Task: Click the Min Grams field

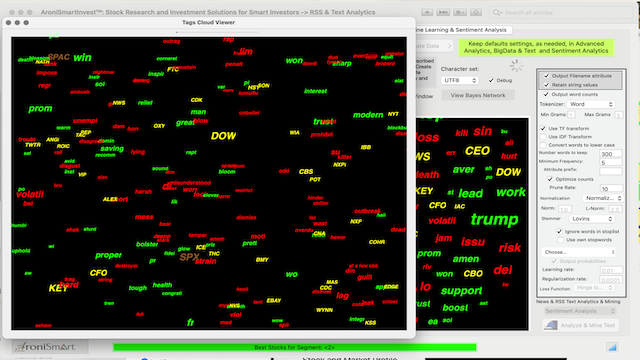Action: click(571, 115)
